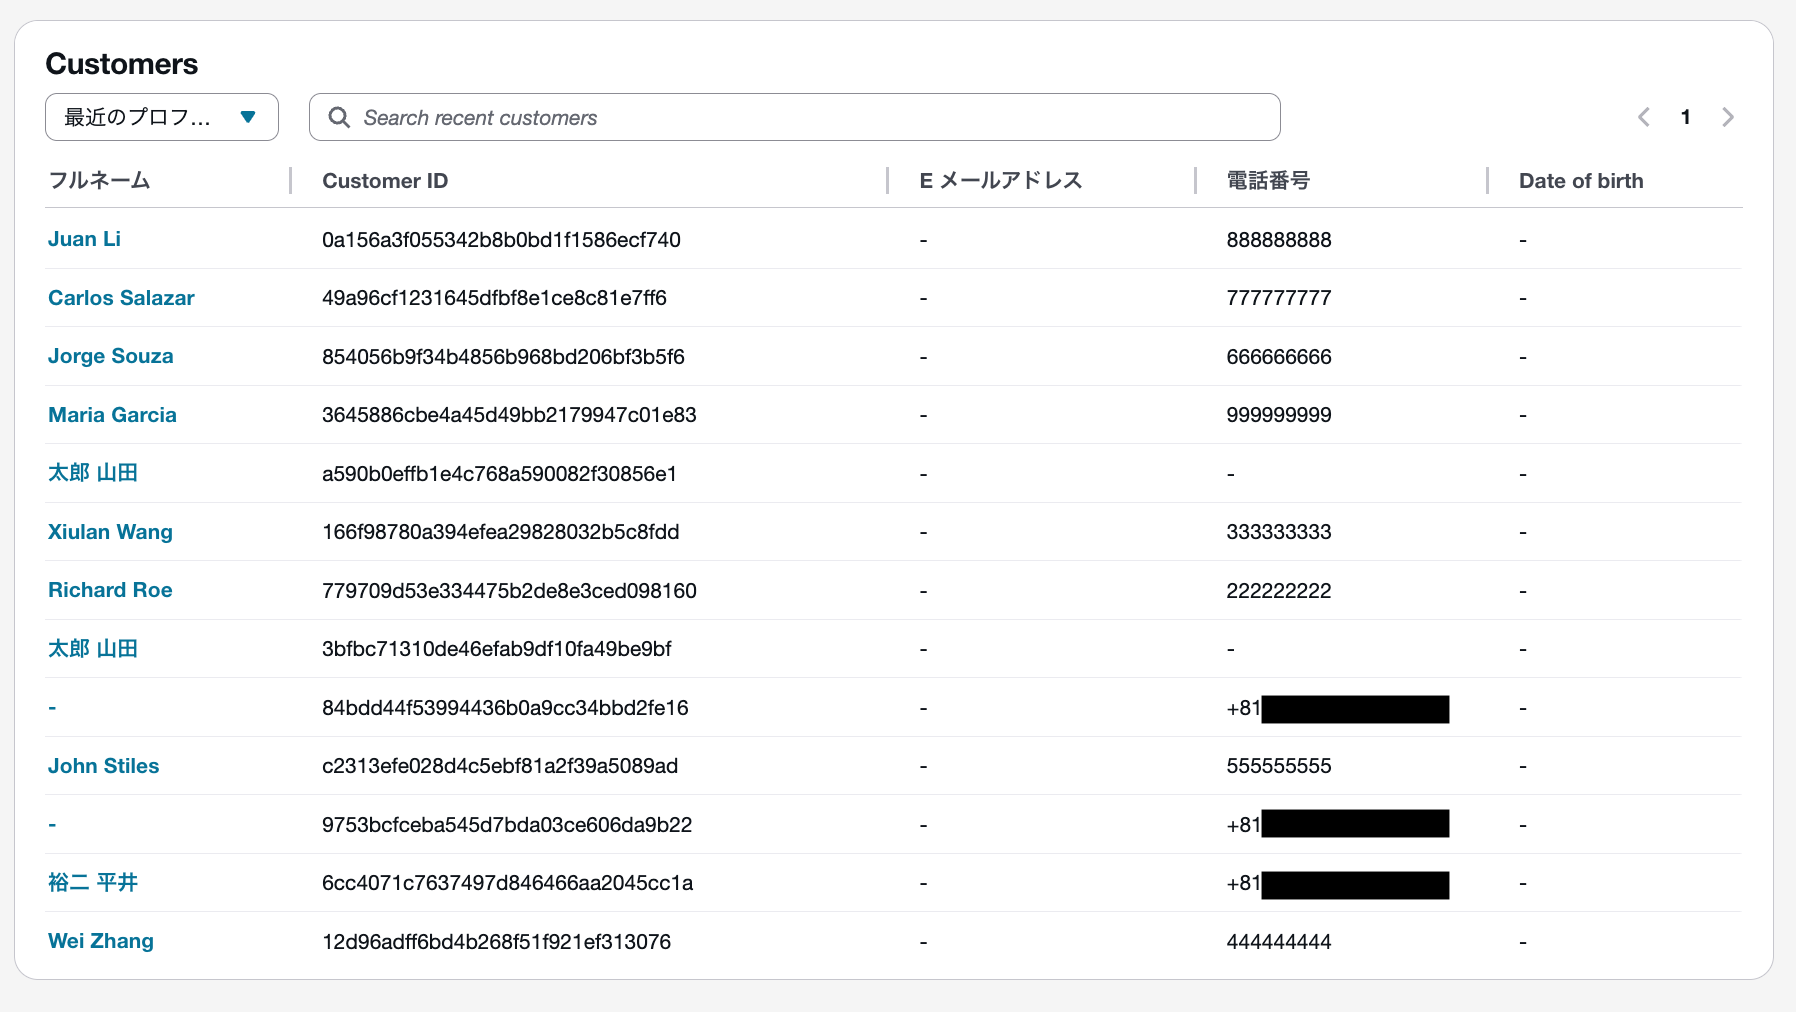Click the Customers heading
The height and width of the screenshot is (1012, 1796).
122,64
